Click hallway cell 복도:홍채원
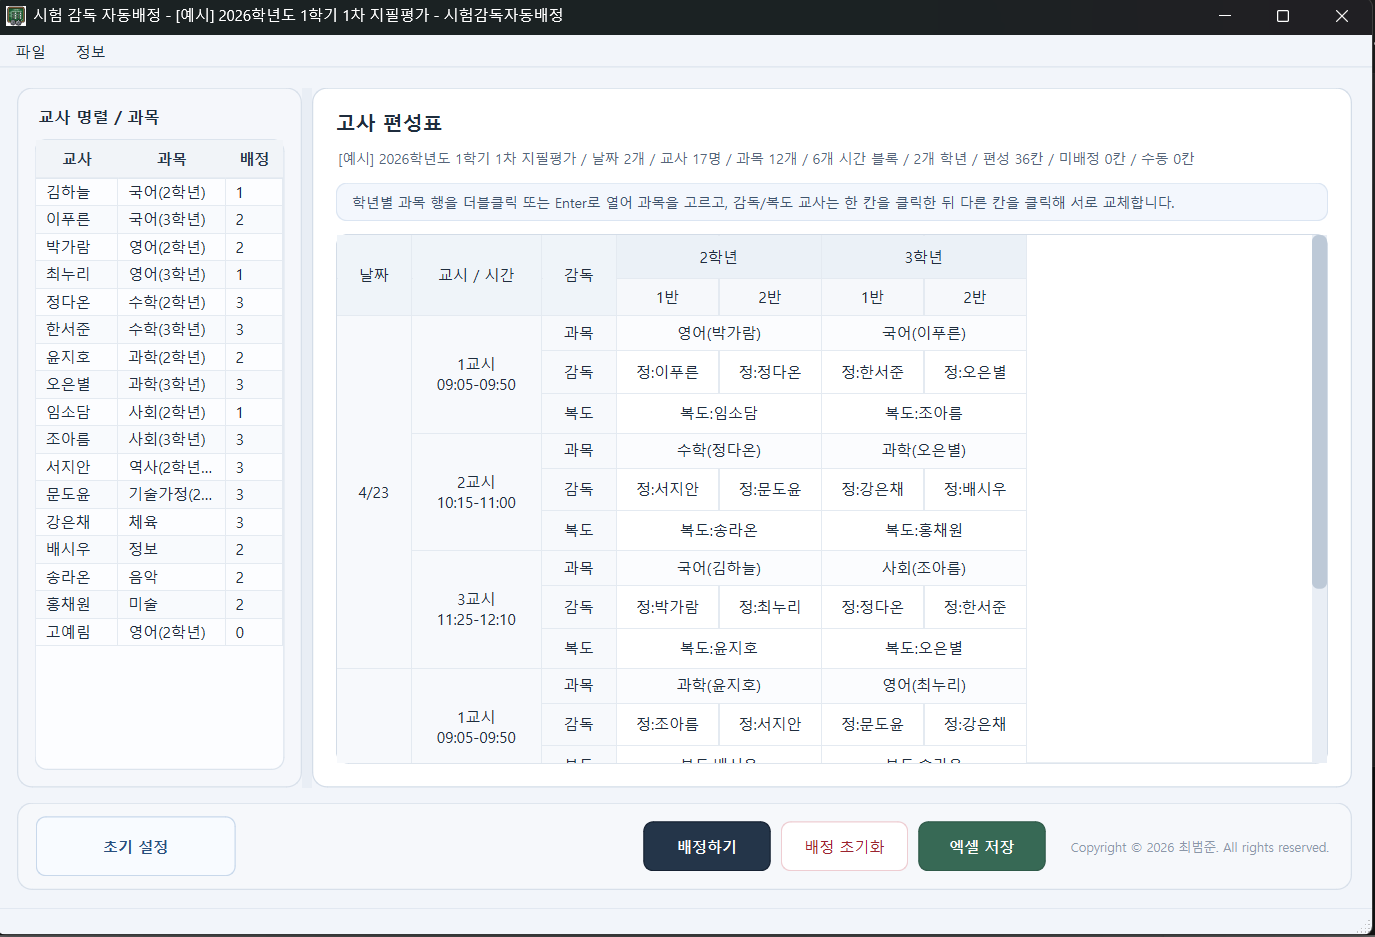Image resolution: width=1375 pixels, height=937 pixels. click(924, 530)
